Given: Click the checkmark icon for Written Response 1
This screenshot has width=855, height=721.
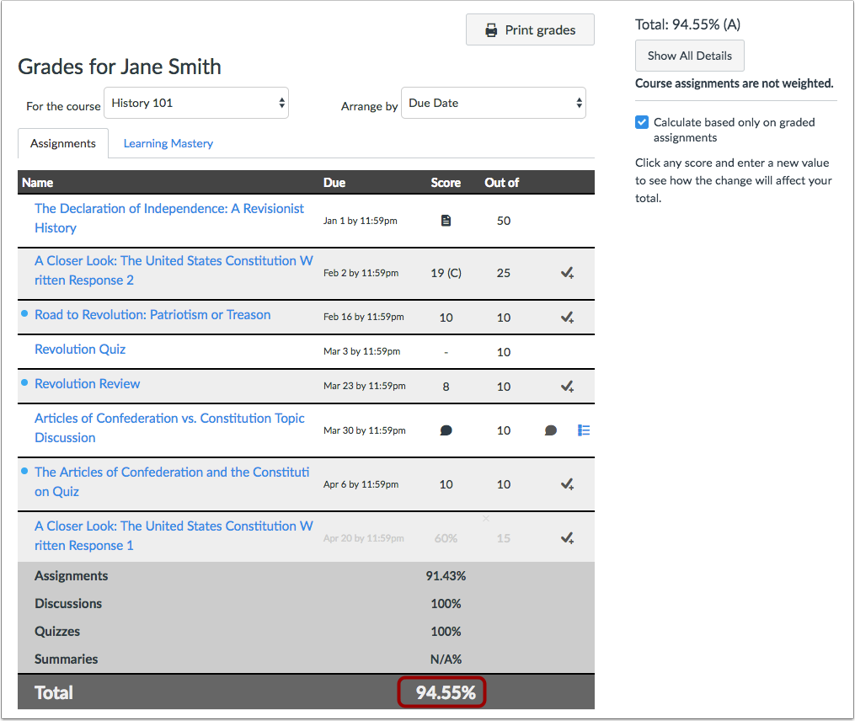Looking at the screenshot, I should pyautogui.click(x=567, y=537).
